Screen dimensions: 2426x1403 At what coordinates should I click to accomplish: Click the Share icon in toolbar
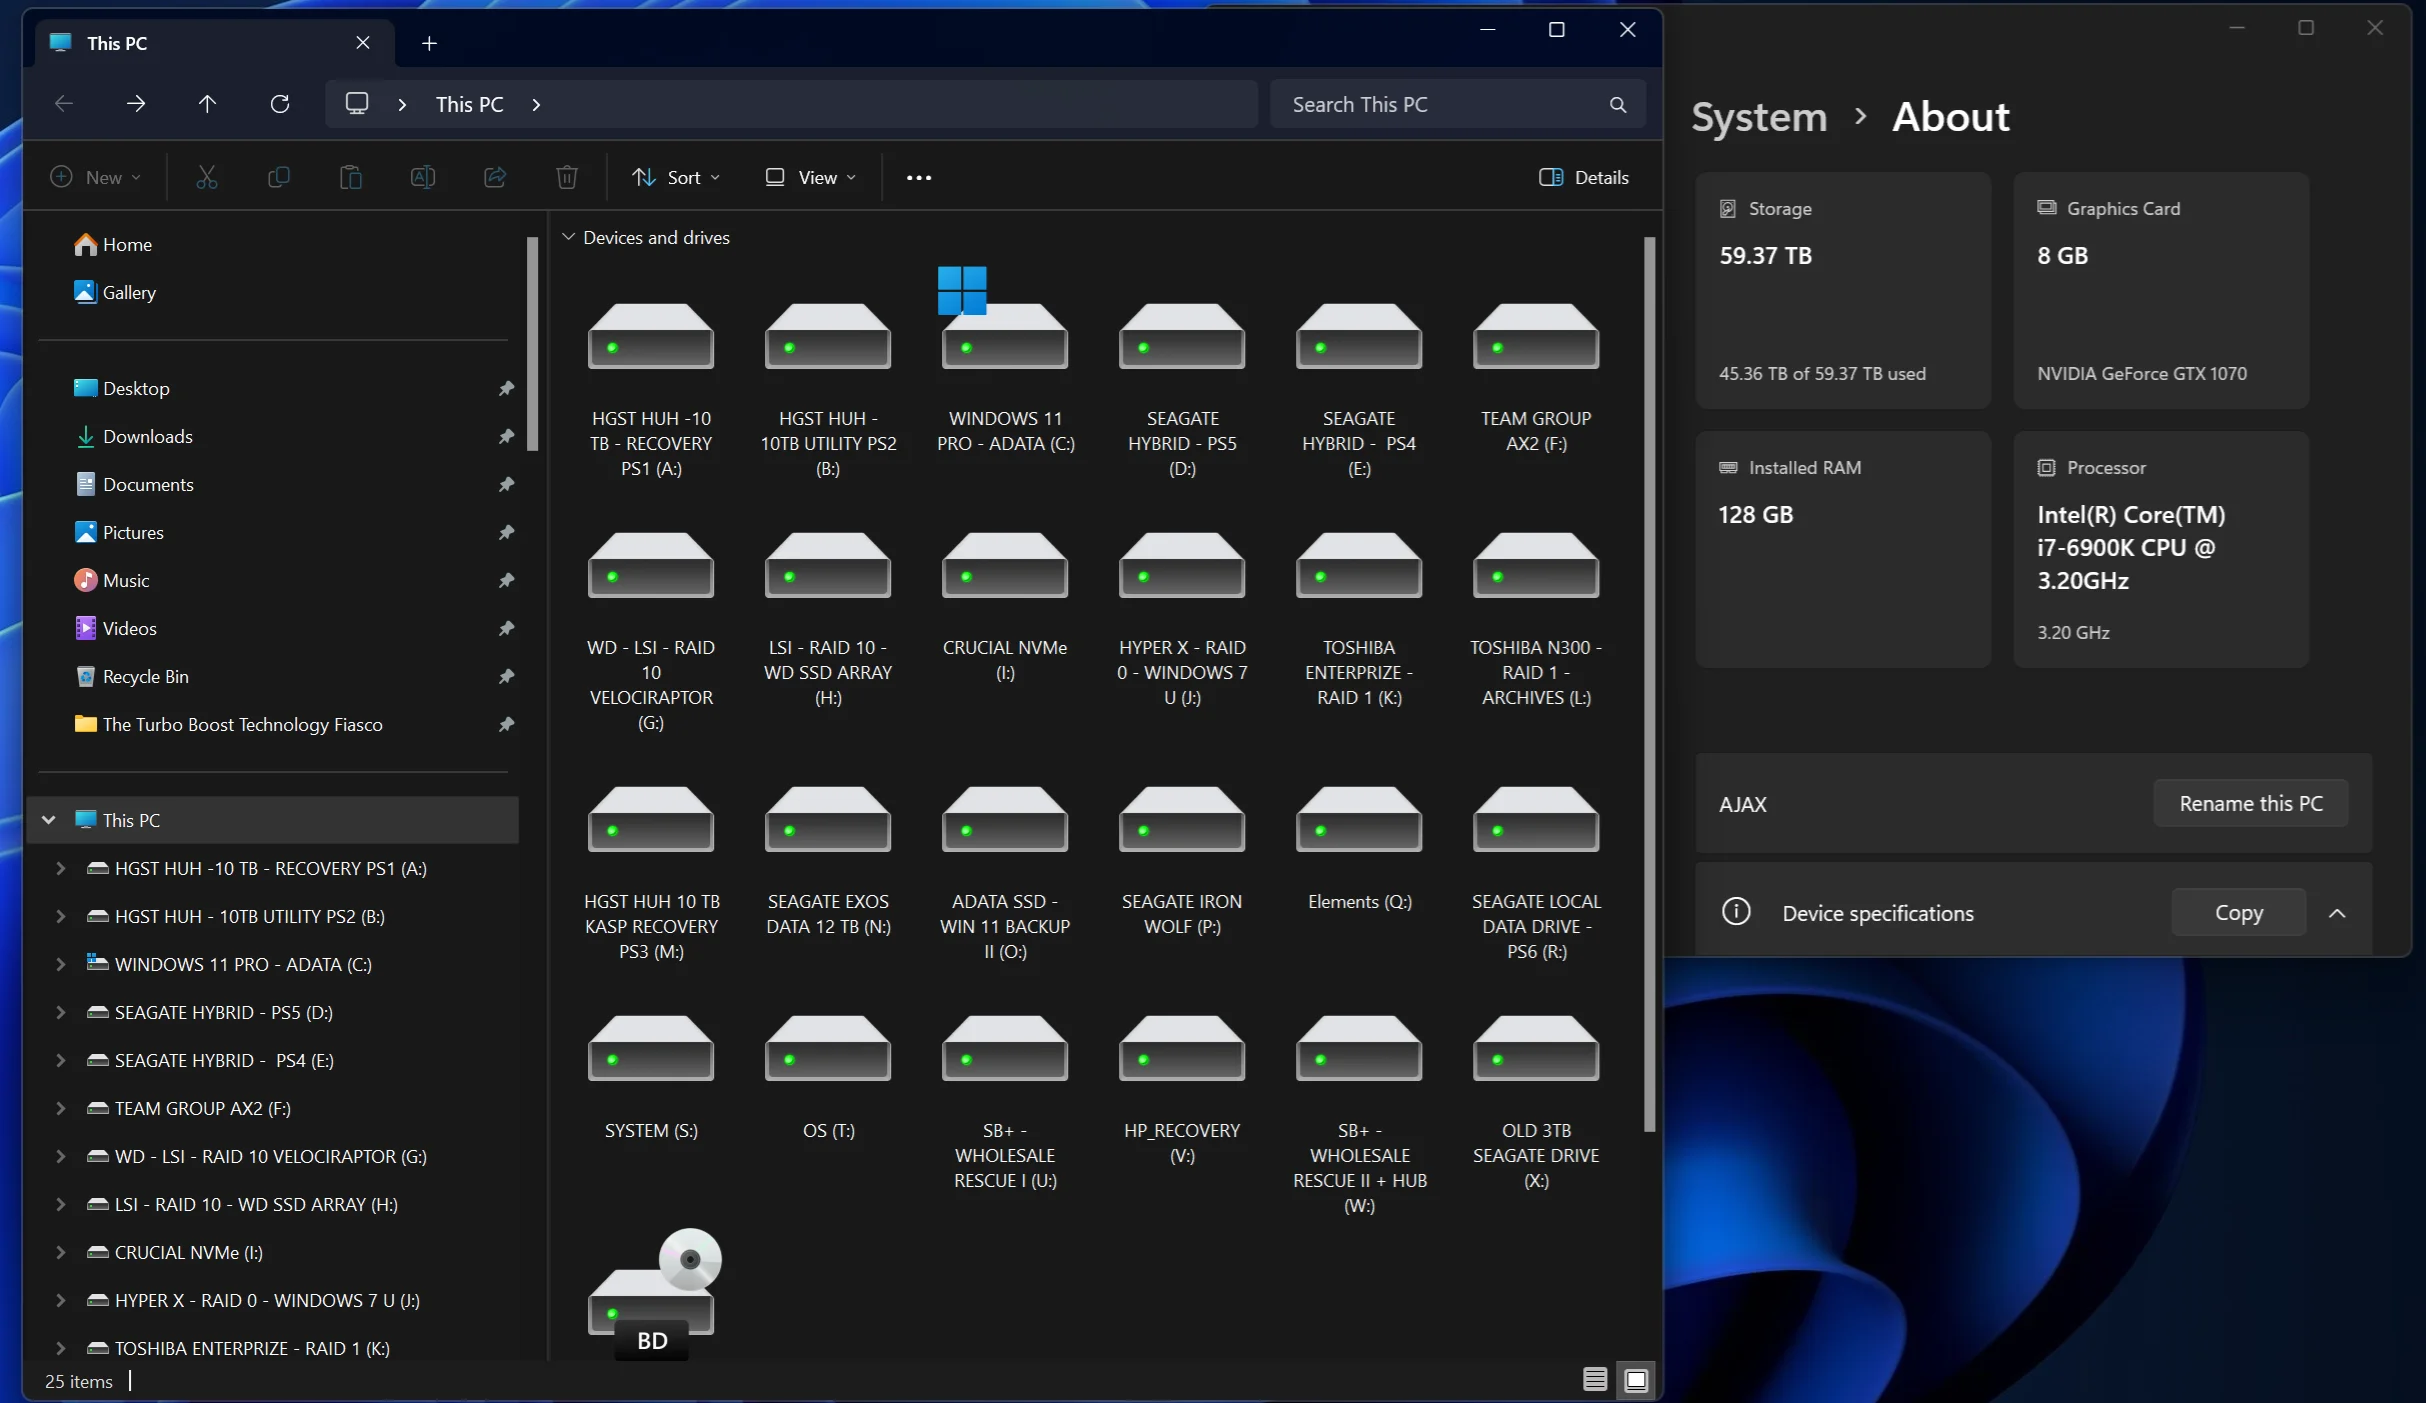click(495, 177)
